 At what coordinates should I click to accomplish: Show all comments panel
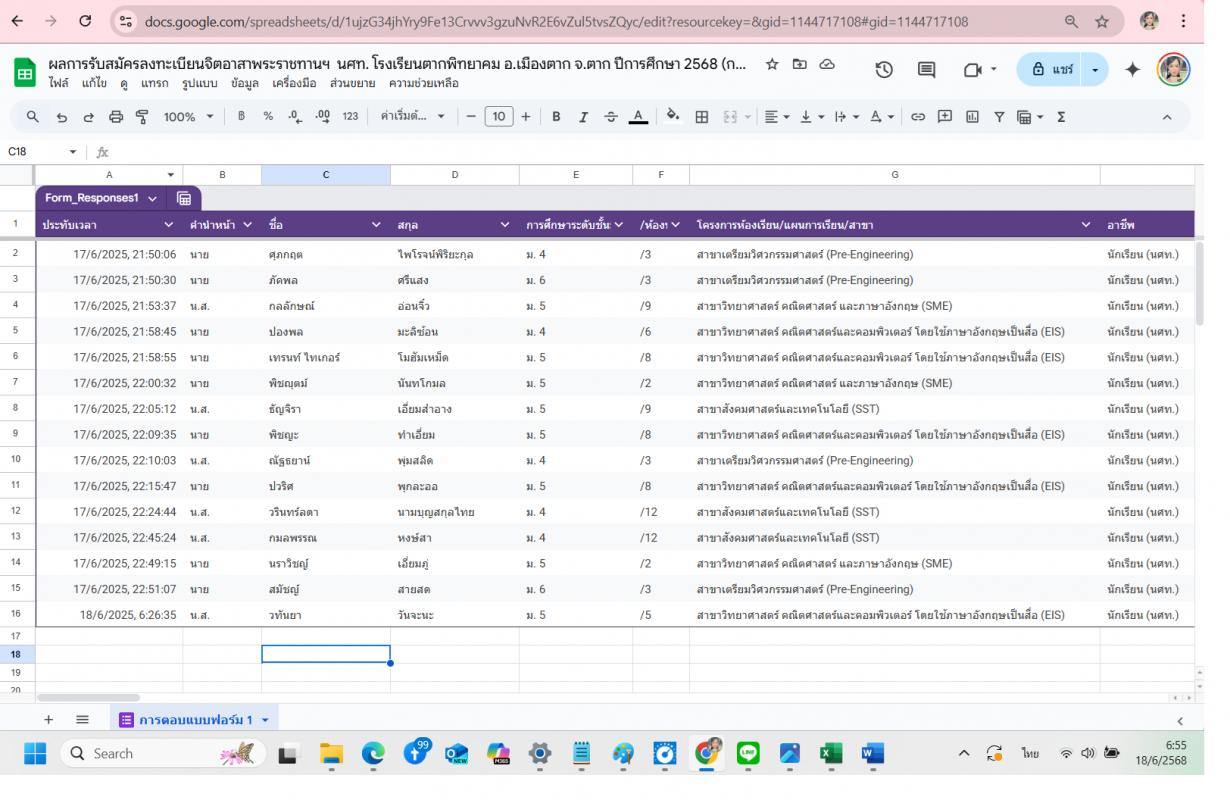point(927,70)
